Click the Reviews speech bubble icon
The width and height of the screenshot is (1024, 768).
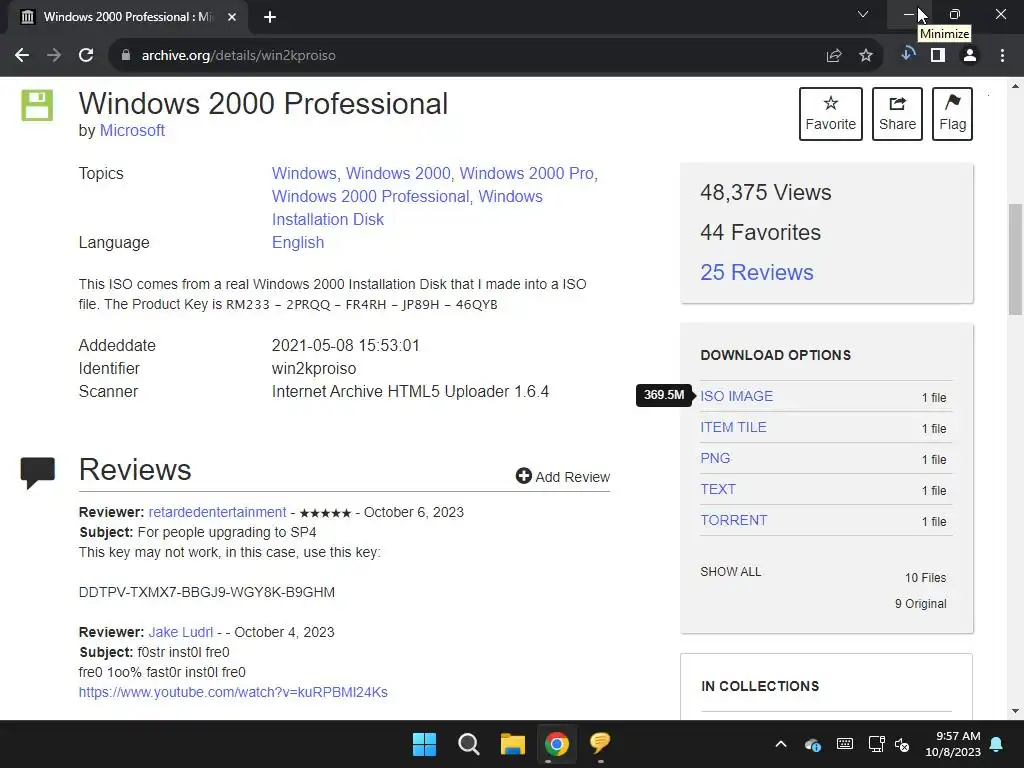pos(37,473)
